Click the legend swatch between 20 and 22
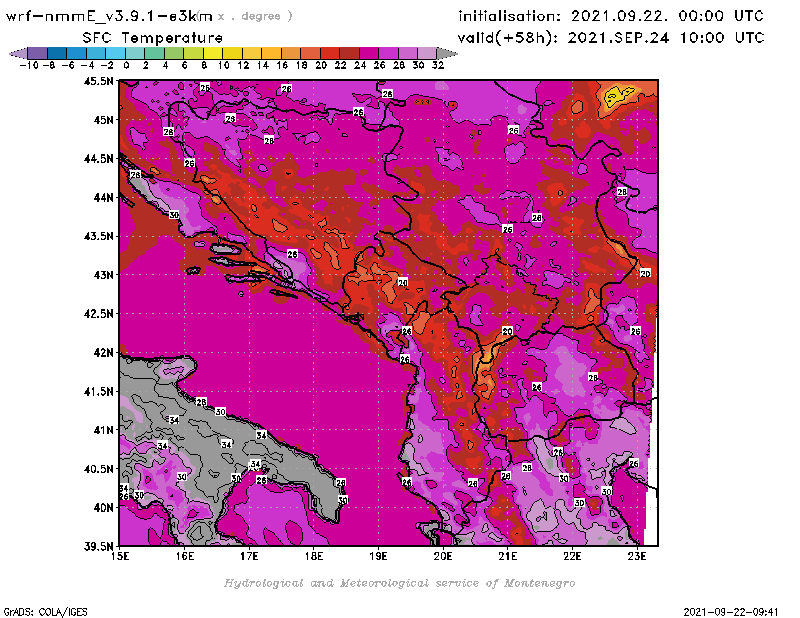 click(x=330, y=53)
